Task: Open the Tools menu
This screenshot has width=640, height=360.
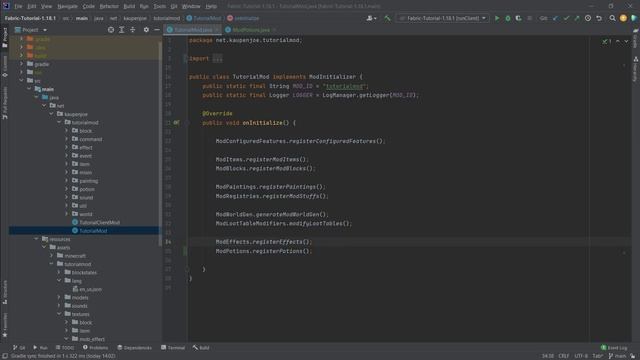Action: pyautogui.click(x=160, y=7)
